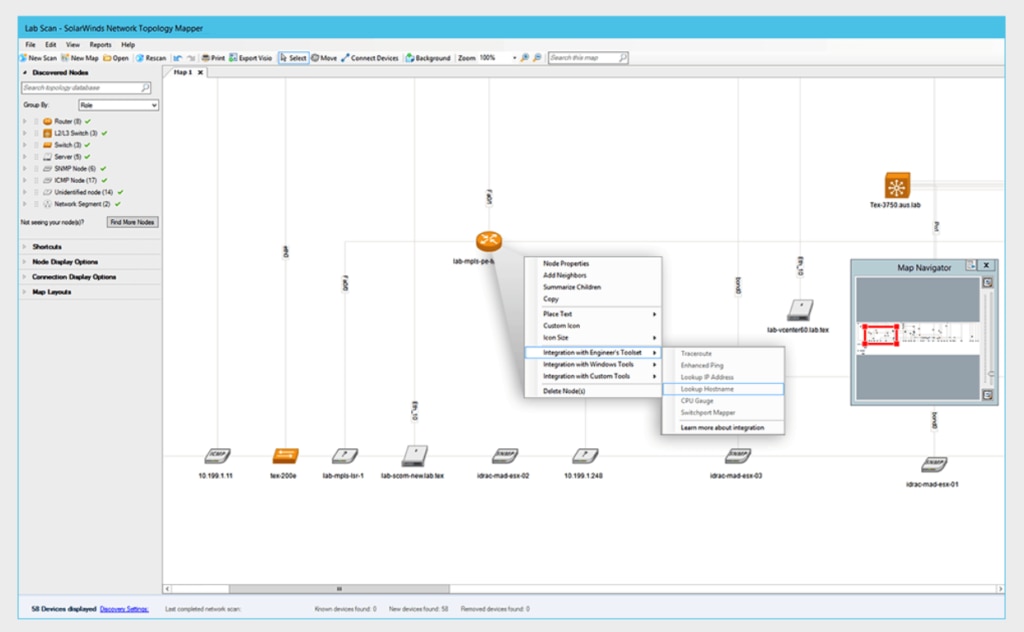The image size is (1024, 632).
Task: Open the Group By dropdown
Action: pos(118,105)
